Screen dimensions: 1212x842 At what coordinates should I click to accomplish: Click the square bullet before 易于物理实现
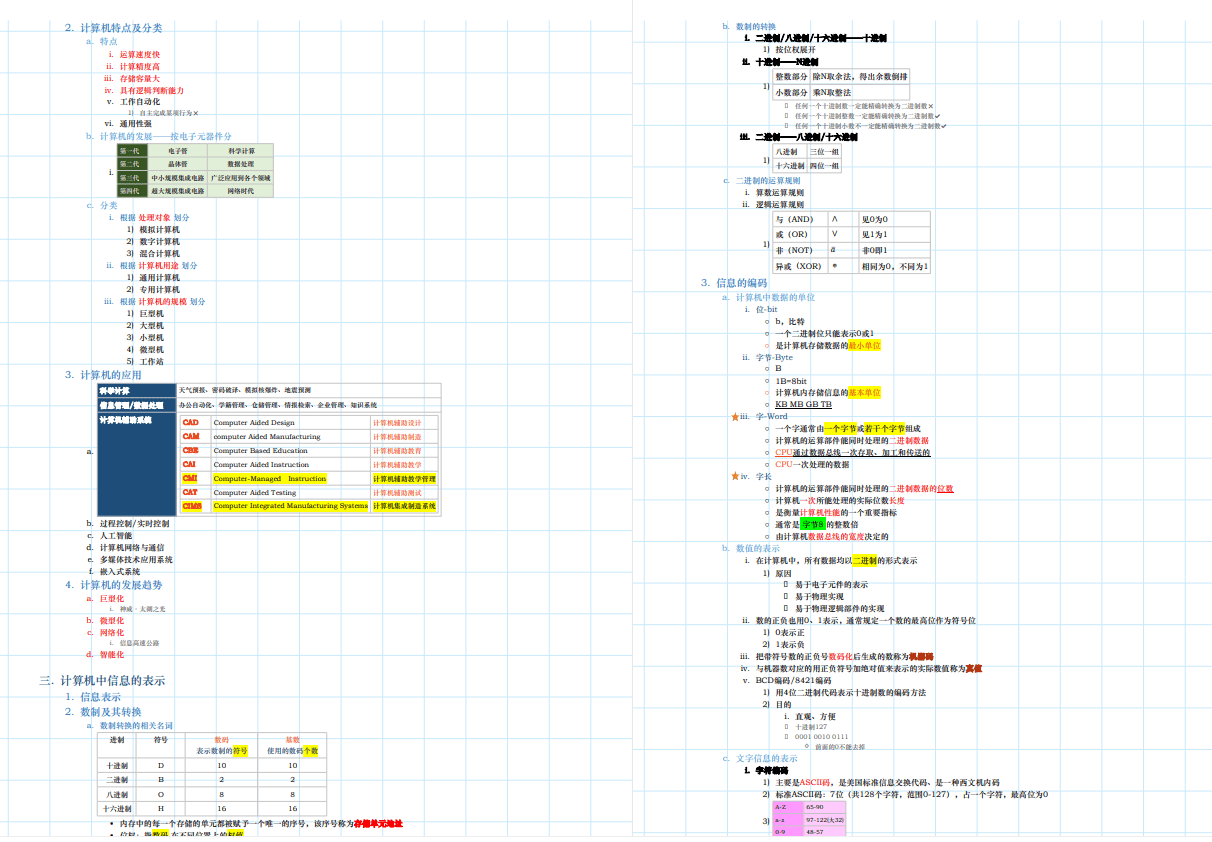point(786,596)
